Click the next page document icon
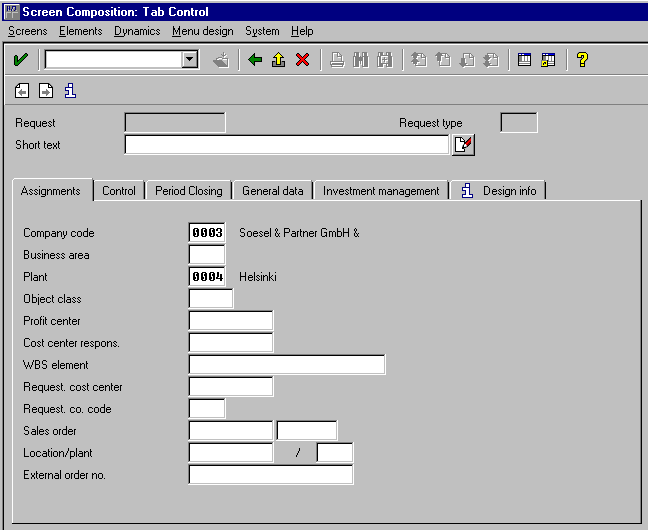Viewport: 648px width, 530px height. pyautogui.click(x=46, y=91)
